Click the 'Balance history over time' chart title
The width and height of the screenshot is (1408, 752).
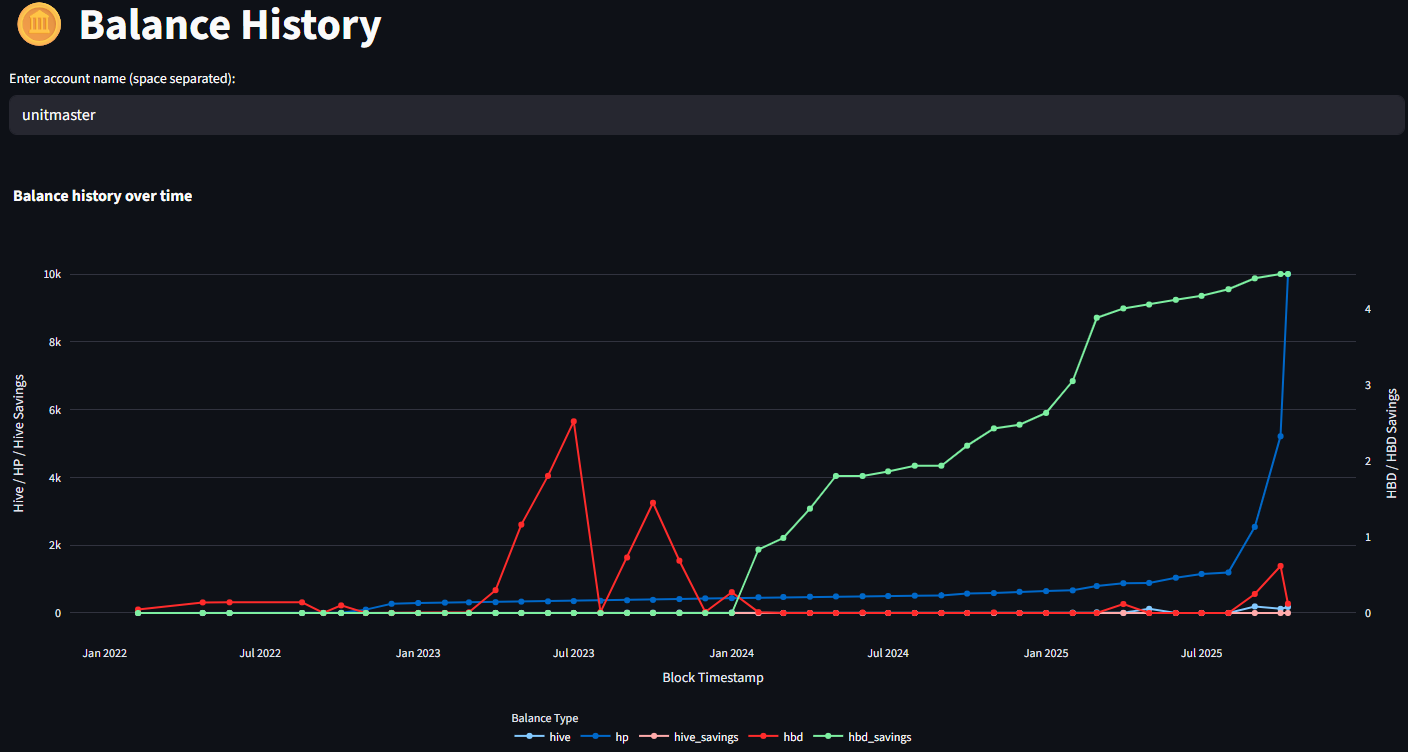point(102,196)
